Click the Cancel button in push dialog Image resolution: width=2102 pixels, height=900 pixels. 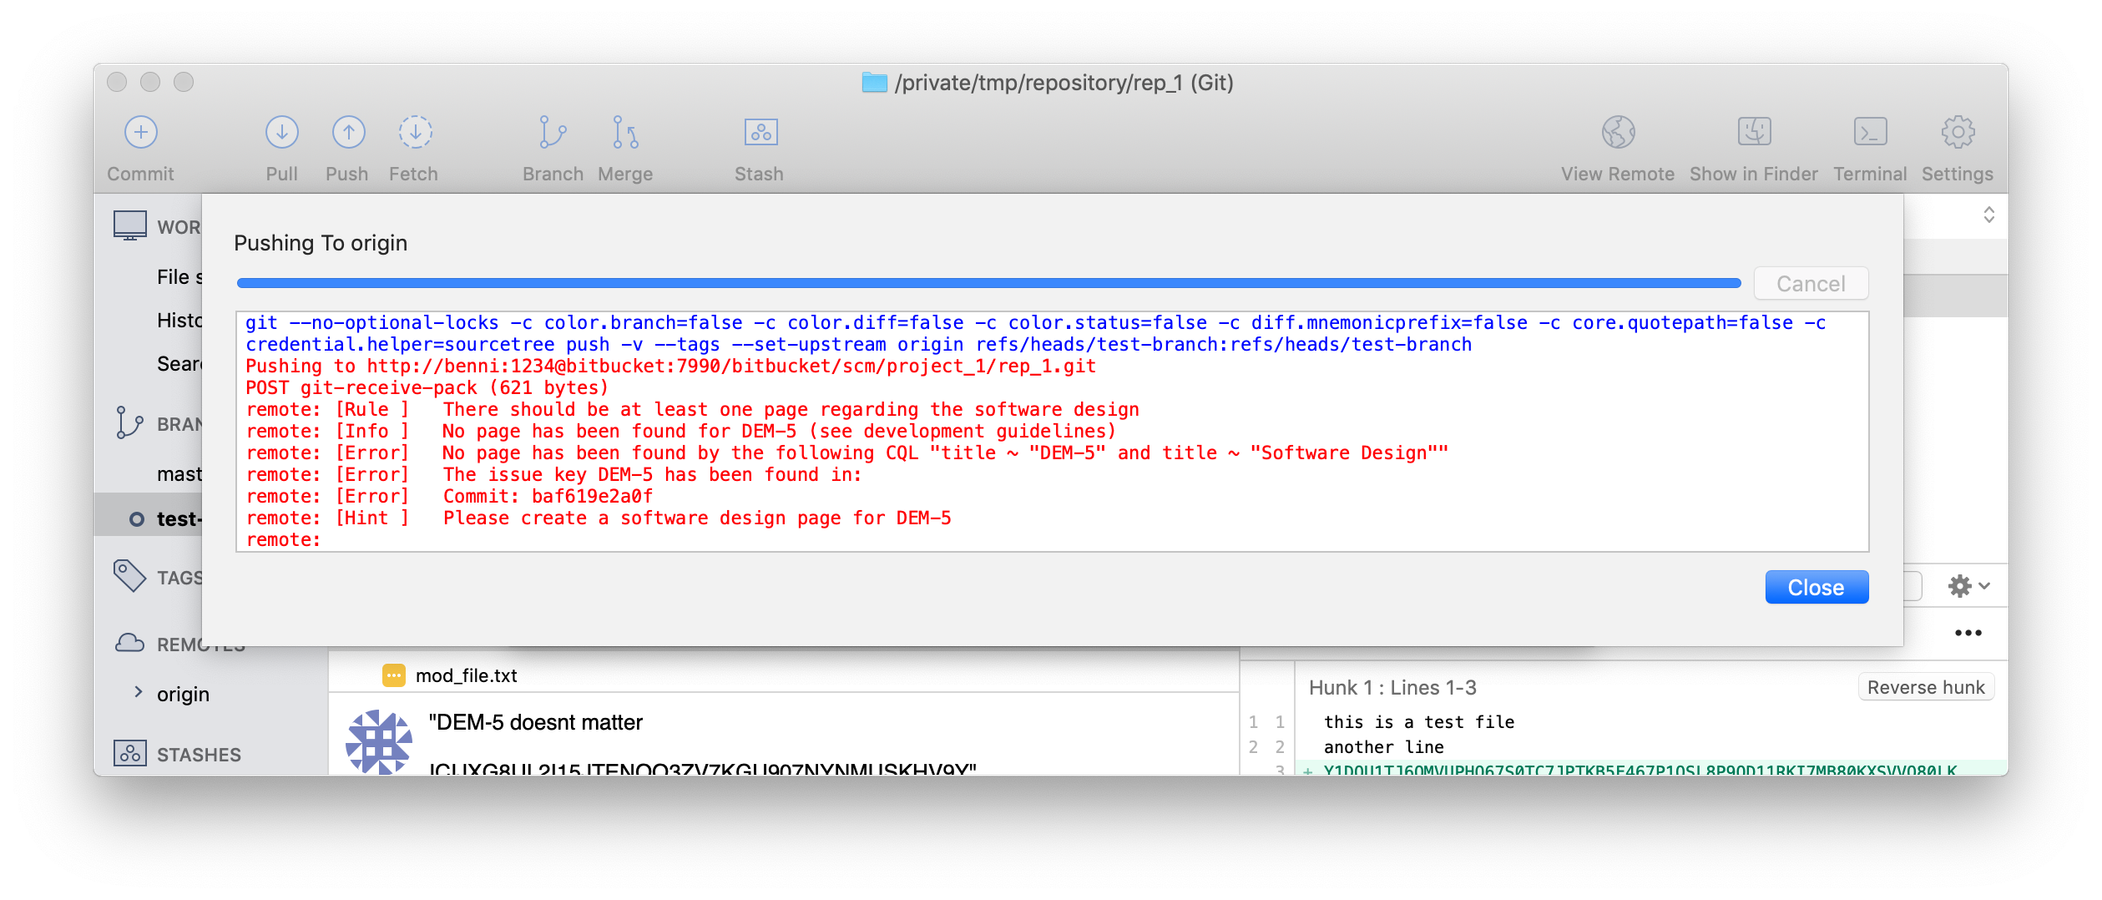point(1810,284)
